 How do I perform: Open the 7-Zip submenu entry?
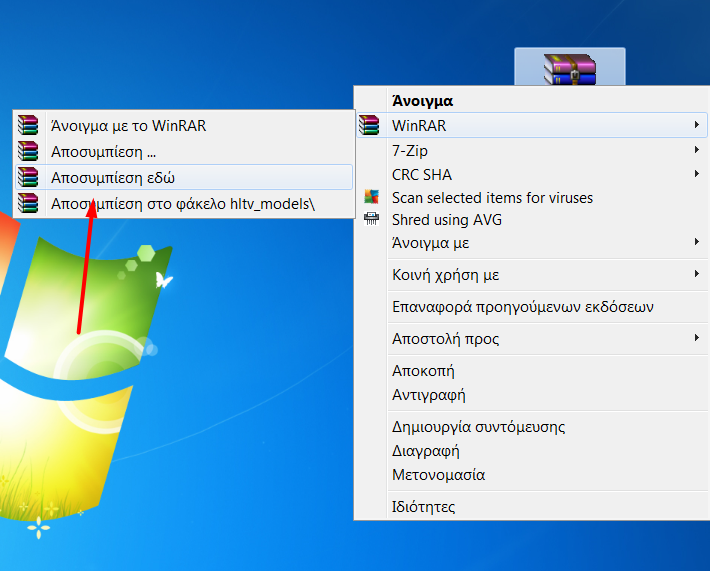(532, 150)
